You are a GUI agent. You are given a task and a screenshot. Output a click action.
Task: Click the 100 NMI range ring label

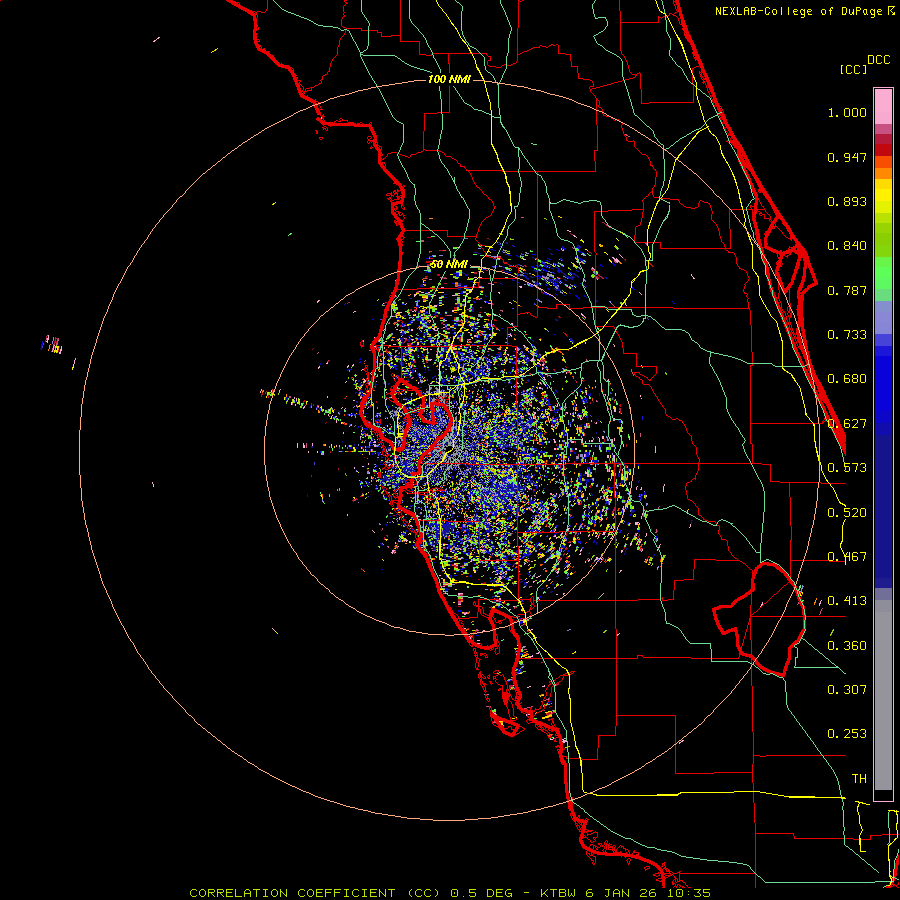click(x=449, y=79)
